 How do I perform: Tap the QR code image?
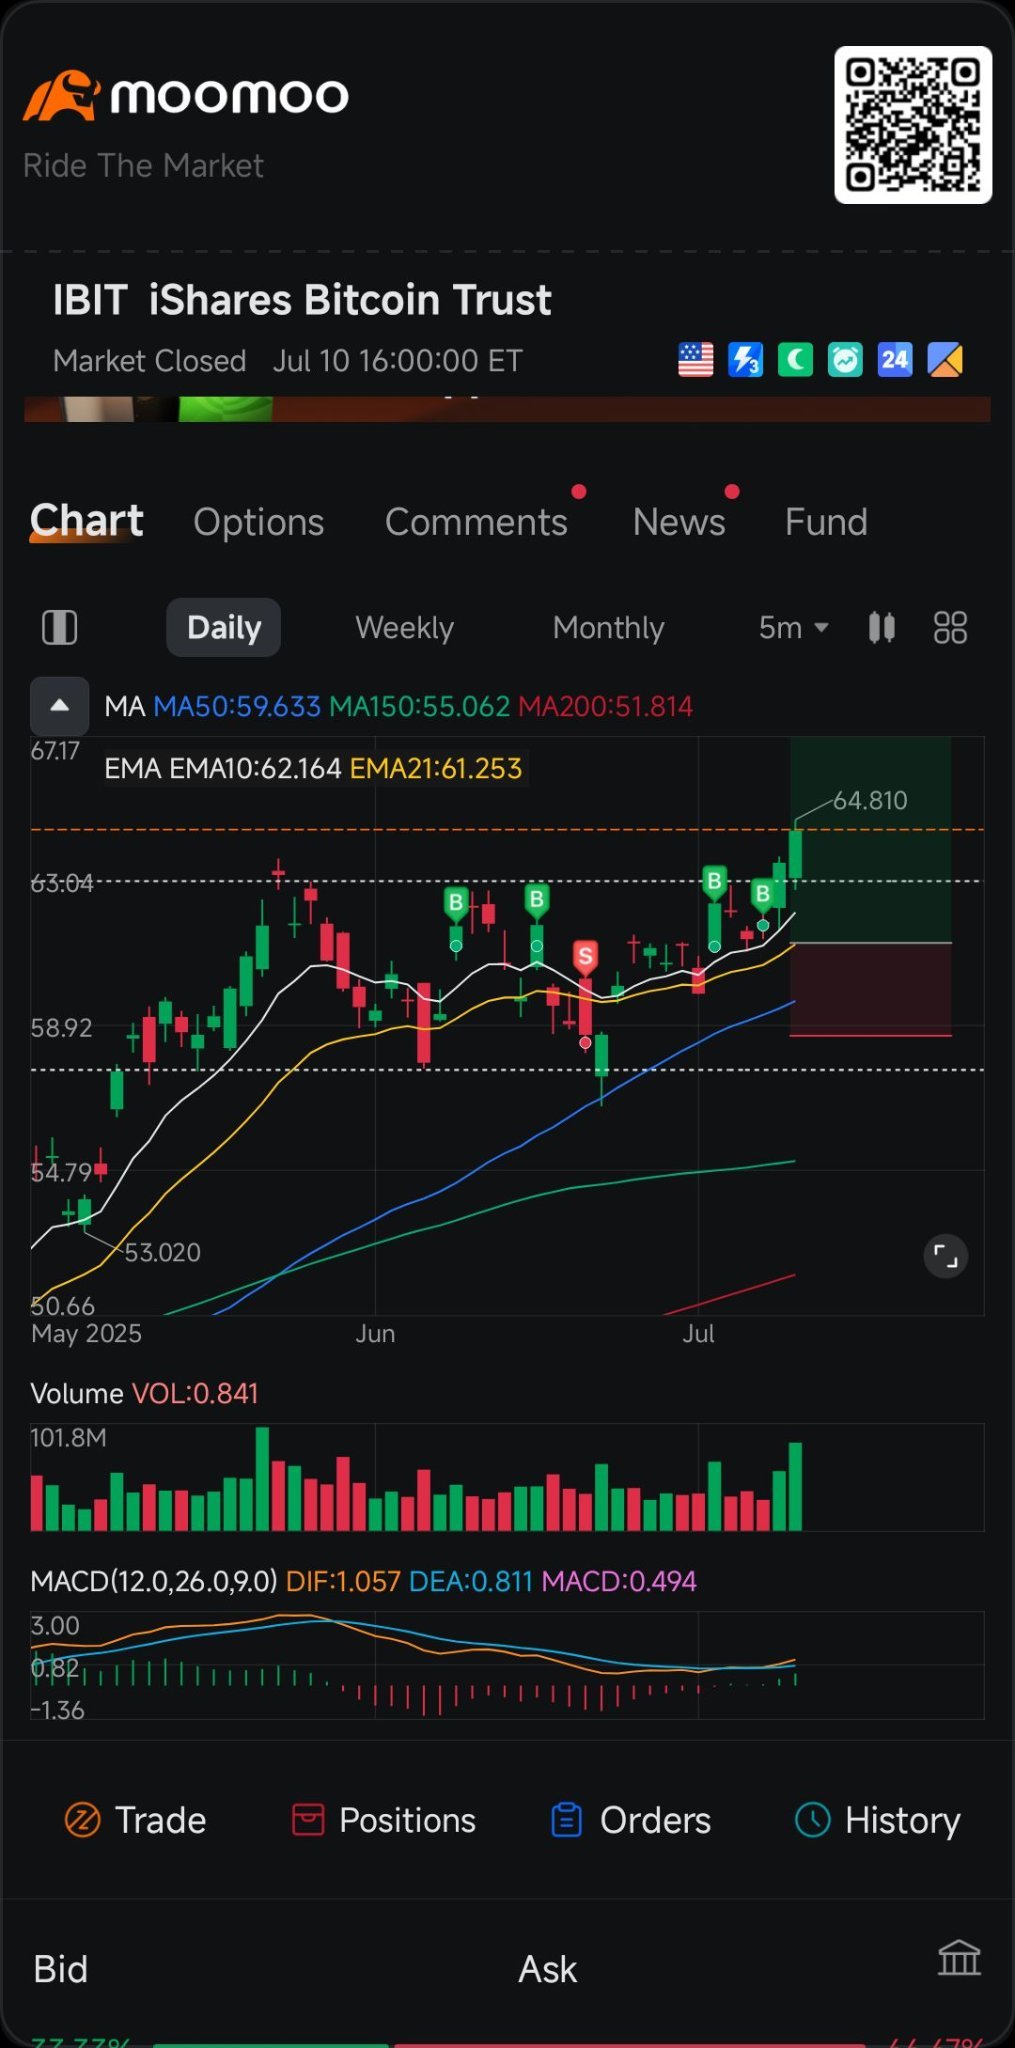tap(913, 125)
